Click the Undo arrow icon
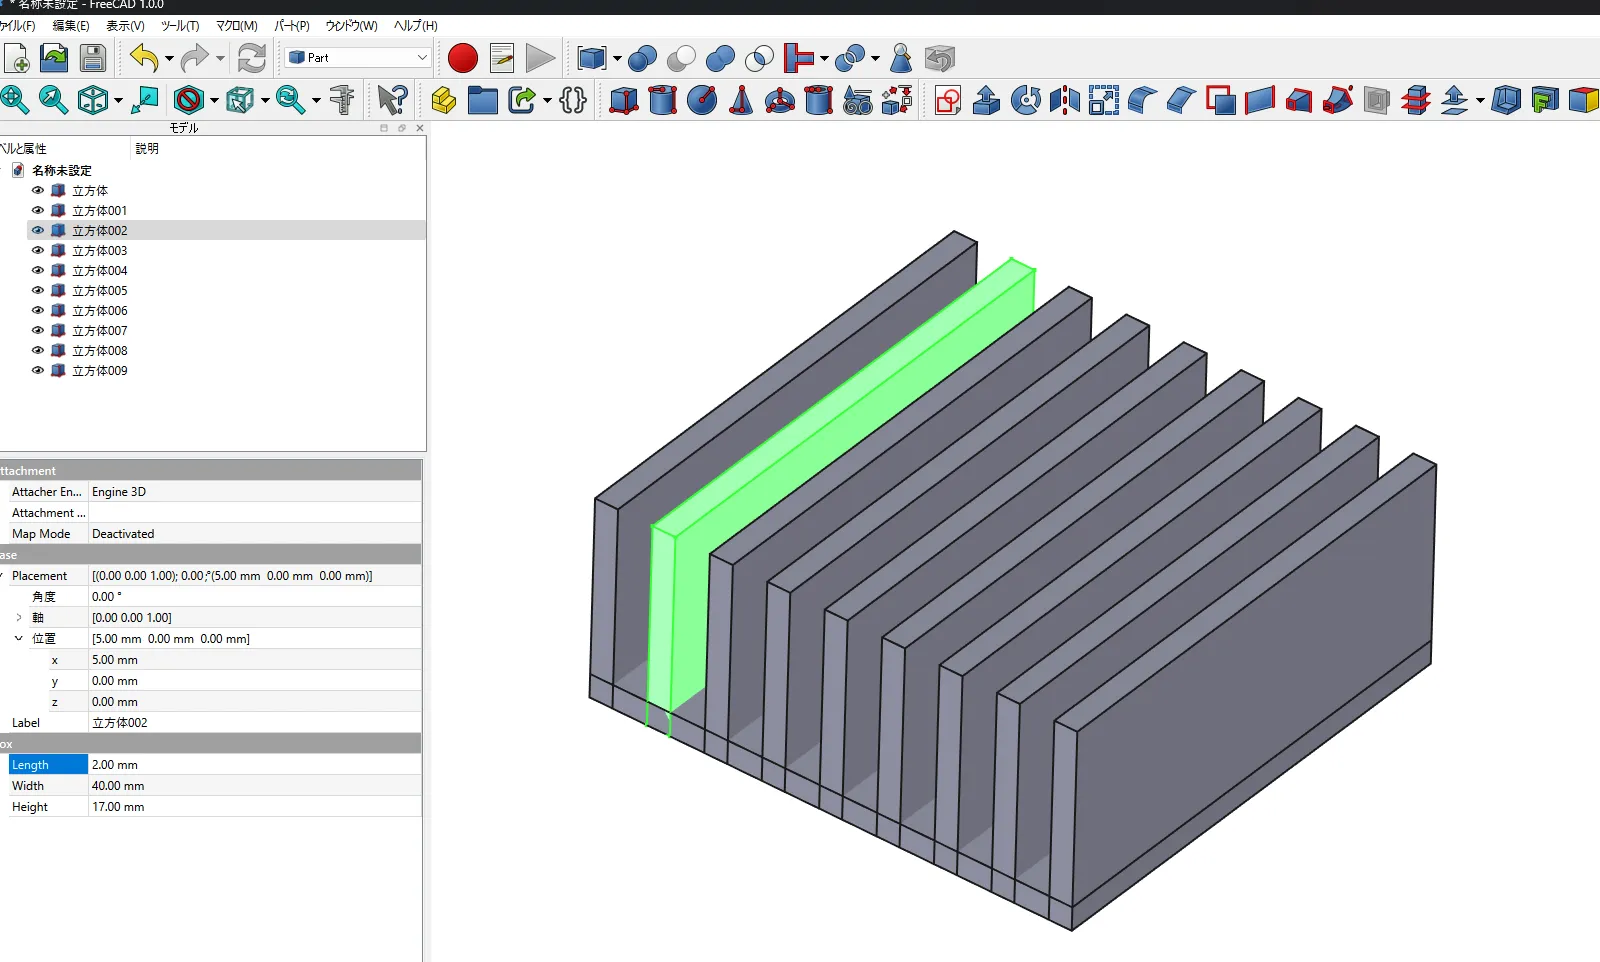The image size is (1600, 962). pyautogui.click(x=144, y=58)
